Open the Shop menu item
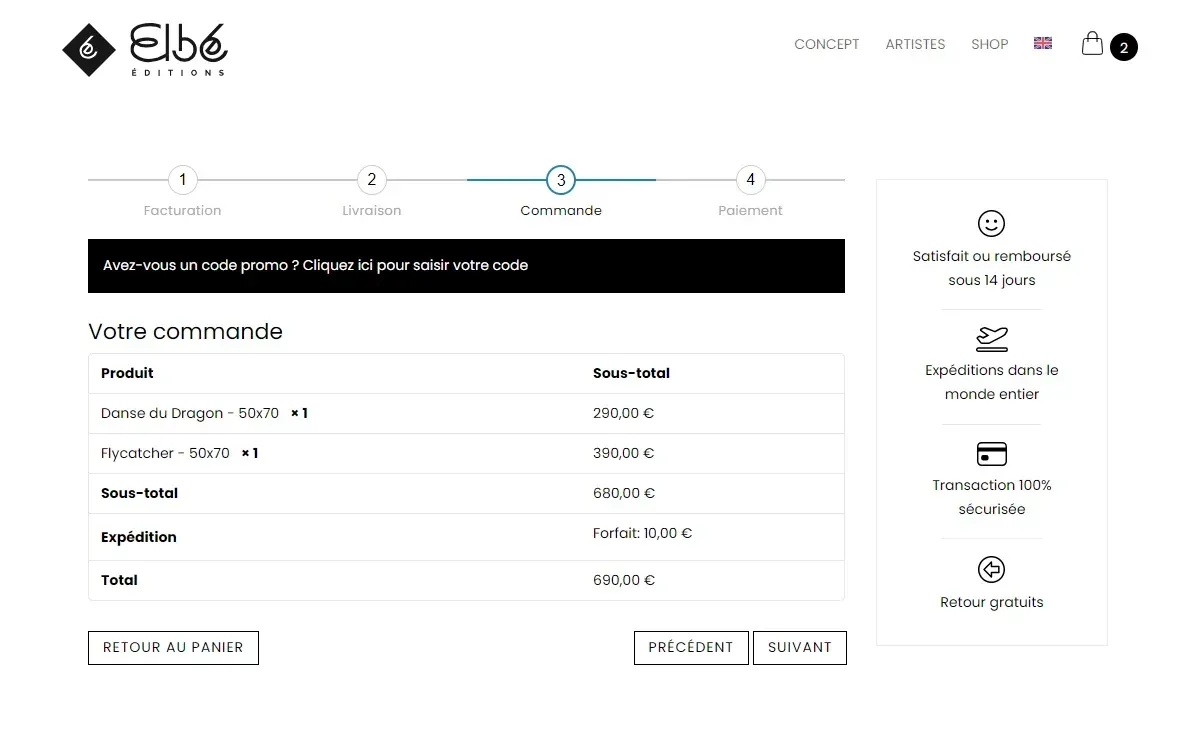 (989, 44)
